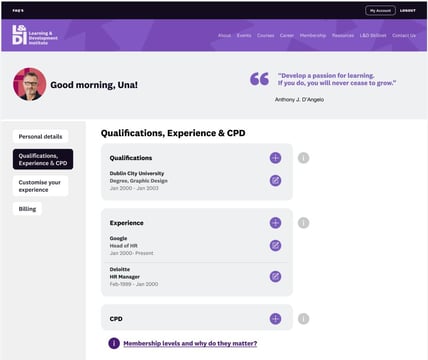Screen dimensions: 428x360
Task: Click the Deloitte company name
Action: (120, 269)
